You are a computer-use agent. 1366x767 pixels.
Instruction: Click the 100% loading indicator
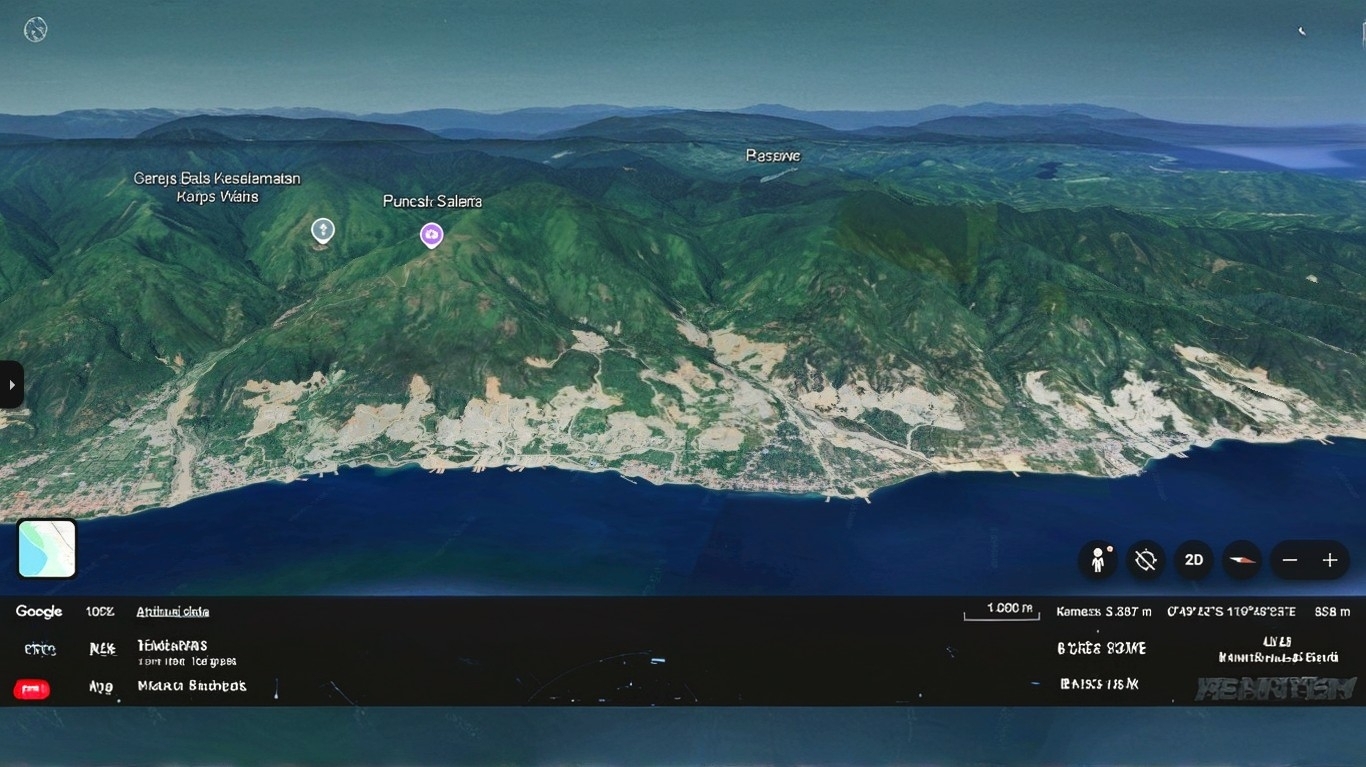click(x=100, y=611)
